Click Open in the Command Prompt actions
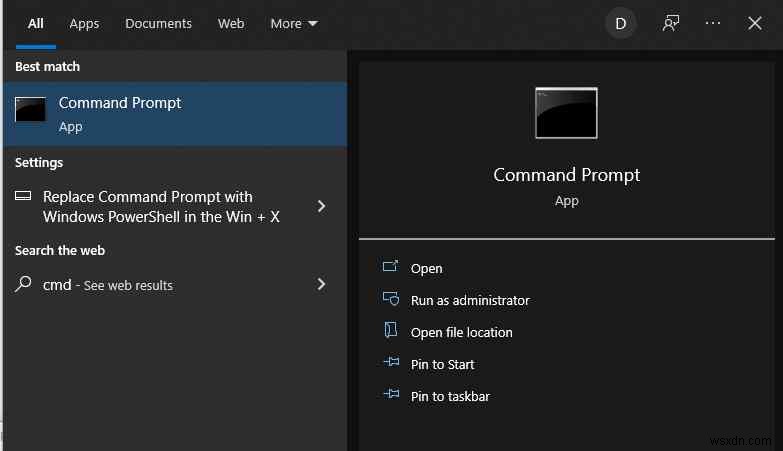This screenshot has height=451, width=783. tap(426, 268)
